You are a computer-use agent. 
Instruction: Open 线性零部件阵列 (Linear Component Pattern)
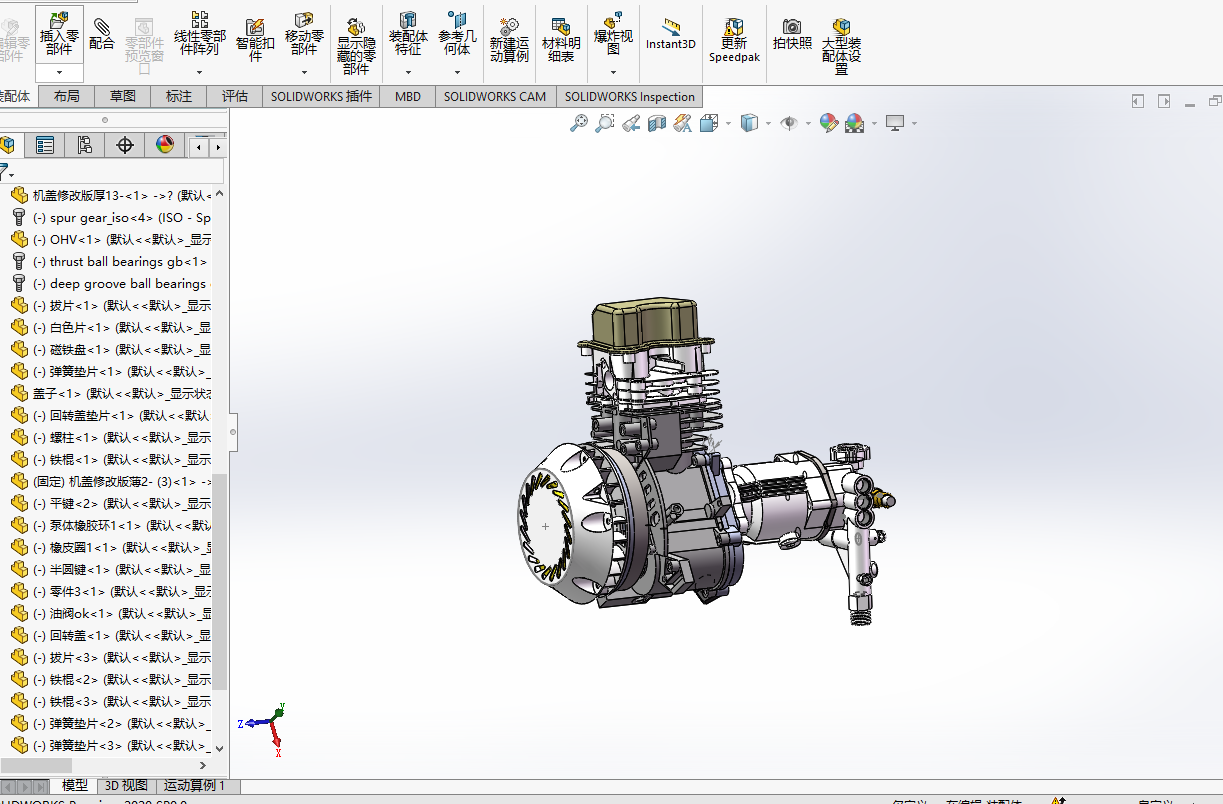pos(200,33)
